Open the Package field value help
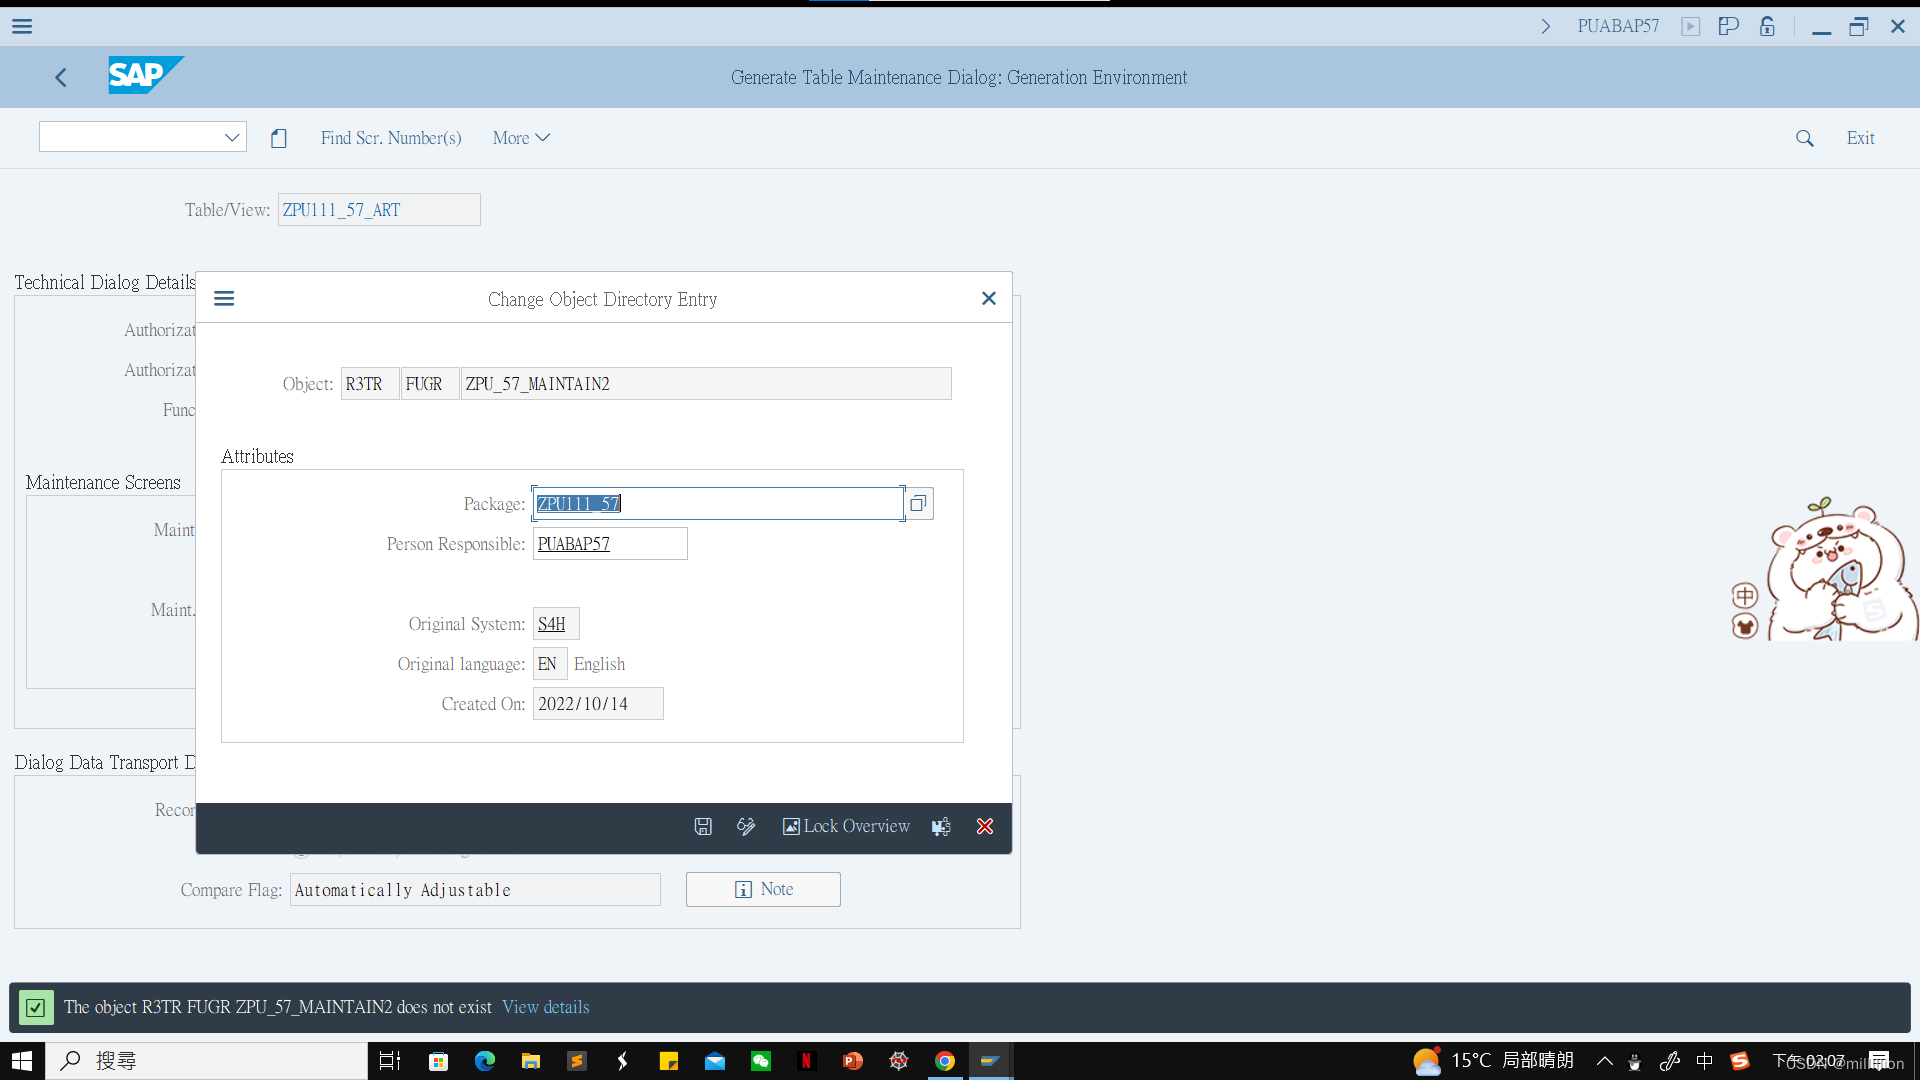 918,503
